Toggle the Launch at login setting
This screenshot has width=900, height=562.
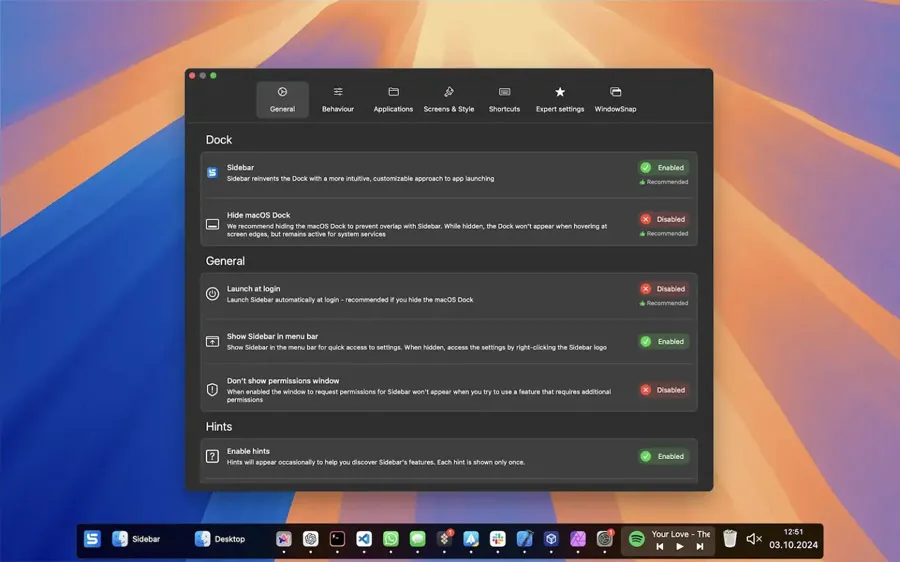tap(664, 289)
